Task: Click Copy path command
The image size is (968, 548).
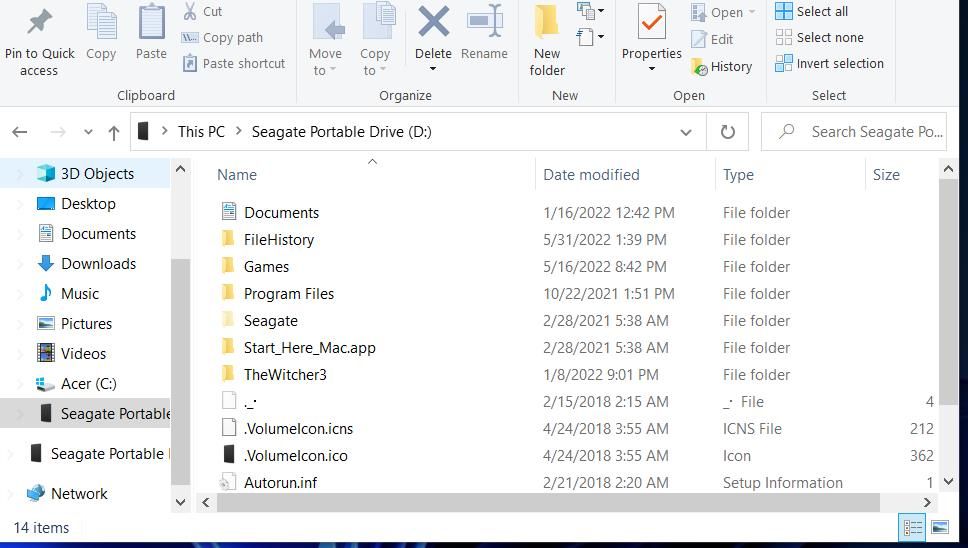Action: [222, 38]
